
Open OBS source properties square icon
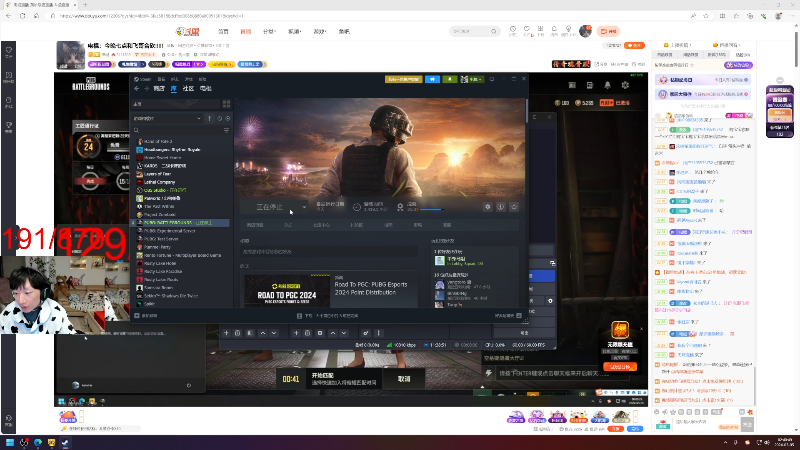click(320, 333)
